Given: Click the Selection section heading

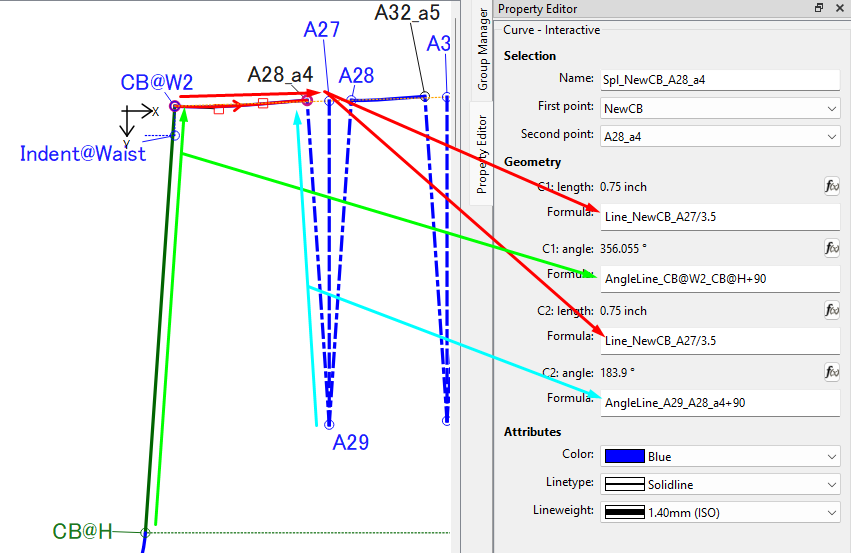Looking at the screenshot, I should pos(530,56).
